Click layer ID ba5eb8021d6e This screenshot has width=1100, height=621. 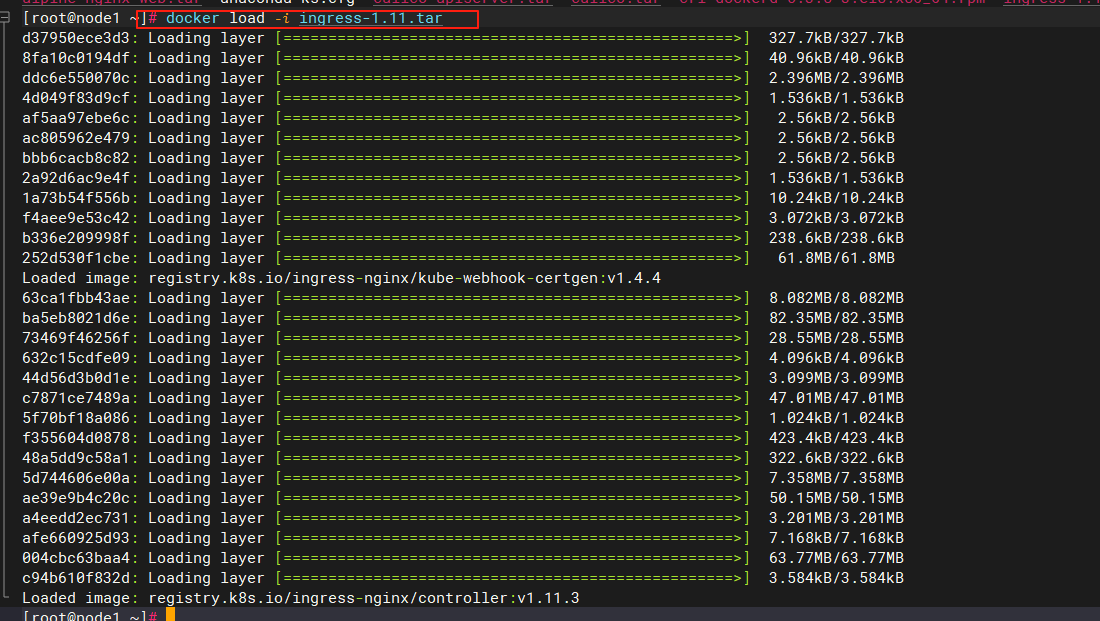pos(76,318)
